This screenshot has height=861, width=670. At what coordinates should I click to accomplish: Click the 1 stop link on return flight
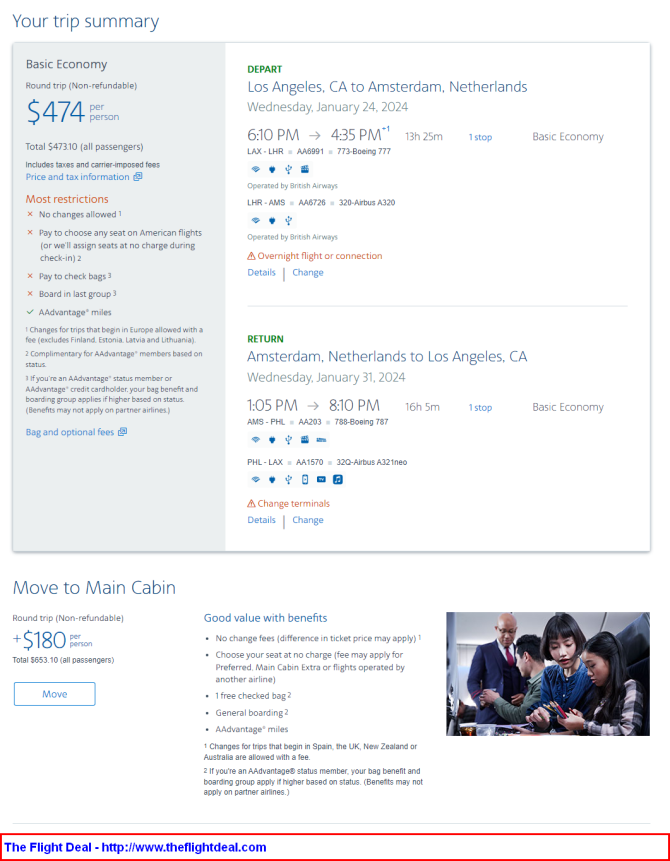480,407
